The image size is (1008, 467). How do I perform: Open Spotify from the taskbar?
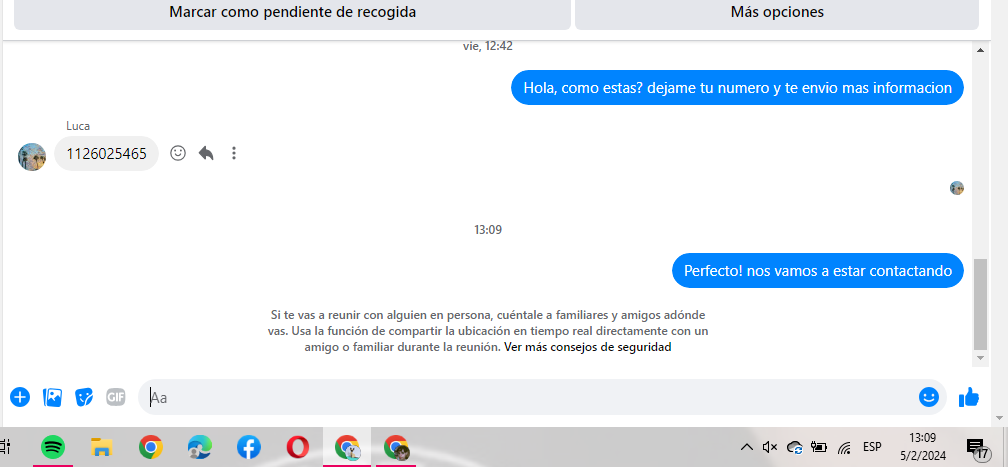(53, 447)
